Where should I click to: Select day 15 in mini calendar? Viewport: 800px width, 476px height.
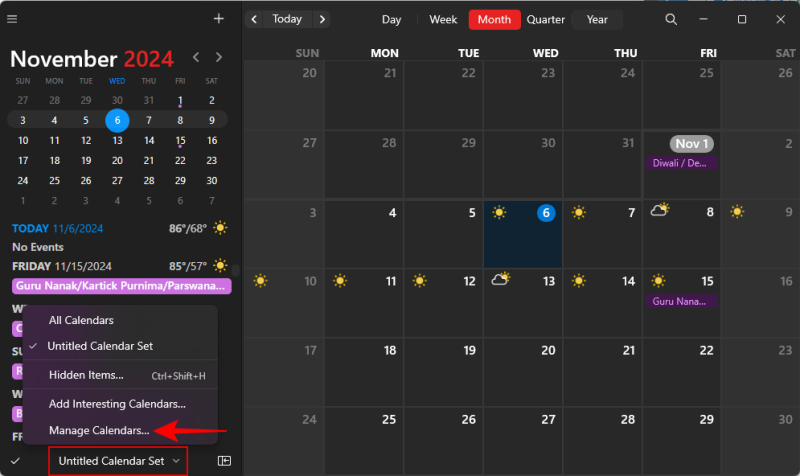[180, 140]
